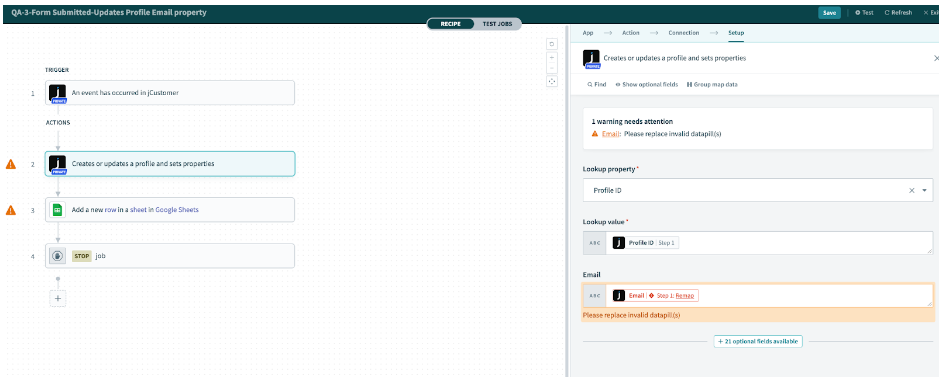Click the Test button in header
The image size is (940, 381).
864,13
